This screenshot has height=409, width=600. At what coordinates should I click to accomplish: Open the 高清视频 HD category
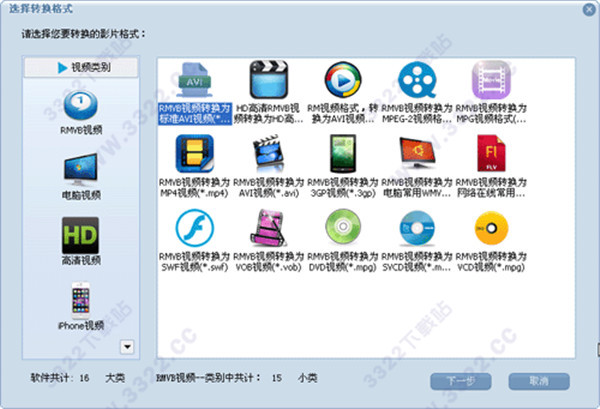pyautogui.click(x=81, y=241)
